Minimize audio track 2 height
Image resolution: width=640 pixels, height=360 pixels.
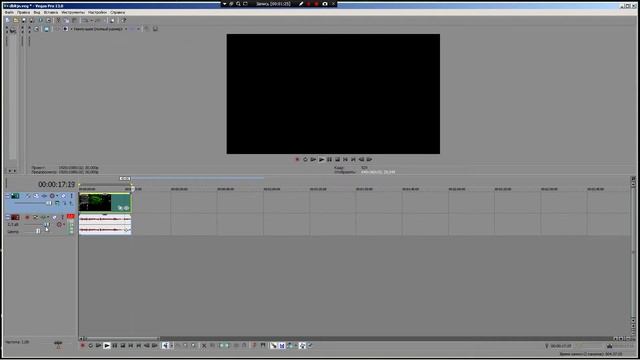pyautogui.click(x=7, y=217)
